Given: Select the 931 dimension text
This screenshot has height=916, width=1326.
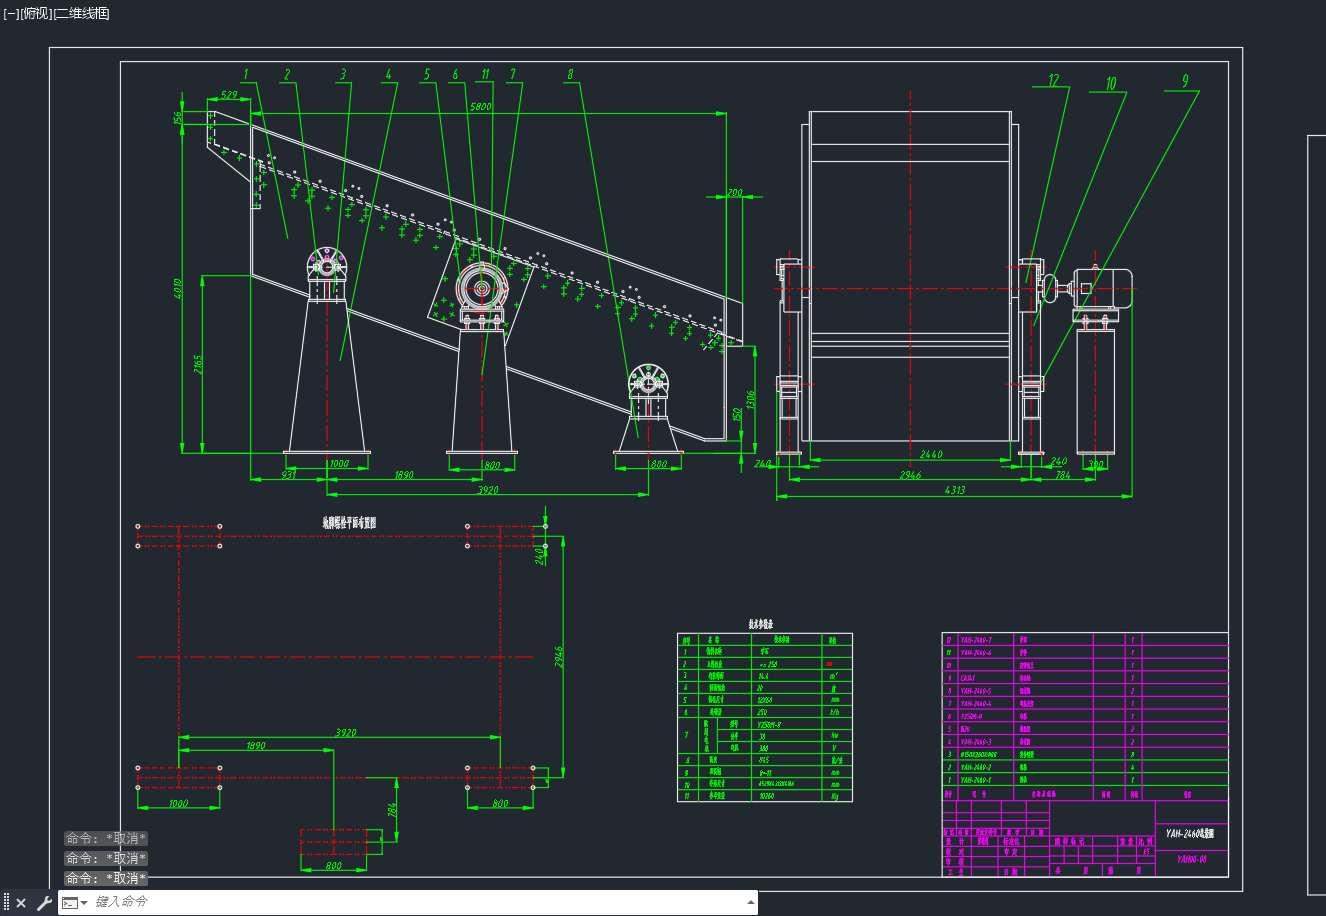Looking at the screenshot, I should pyautogui.click(x=288, y=475).
